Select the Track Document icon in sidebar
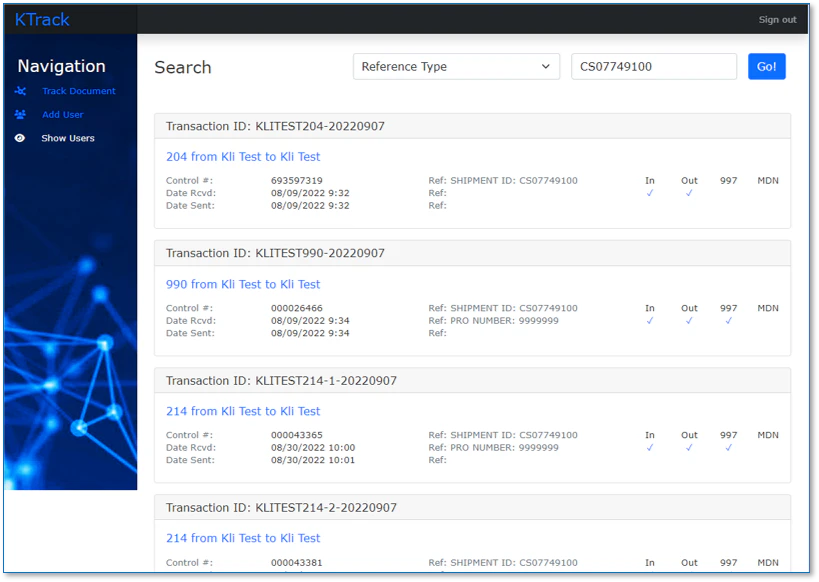 click(x=20, y=90)
